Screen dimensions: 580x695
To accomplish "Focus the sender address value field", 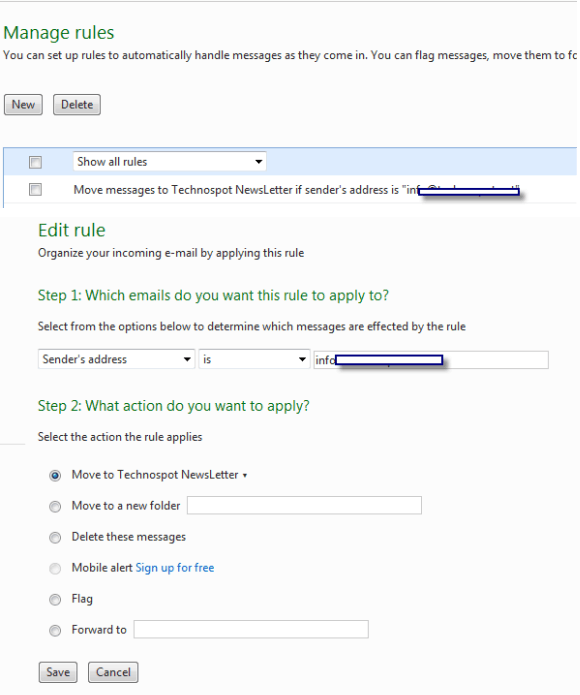I will (x=431, y=359).
